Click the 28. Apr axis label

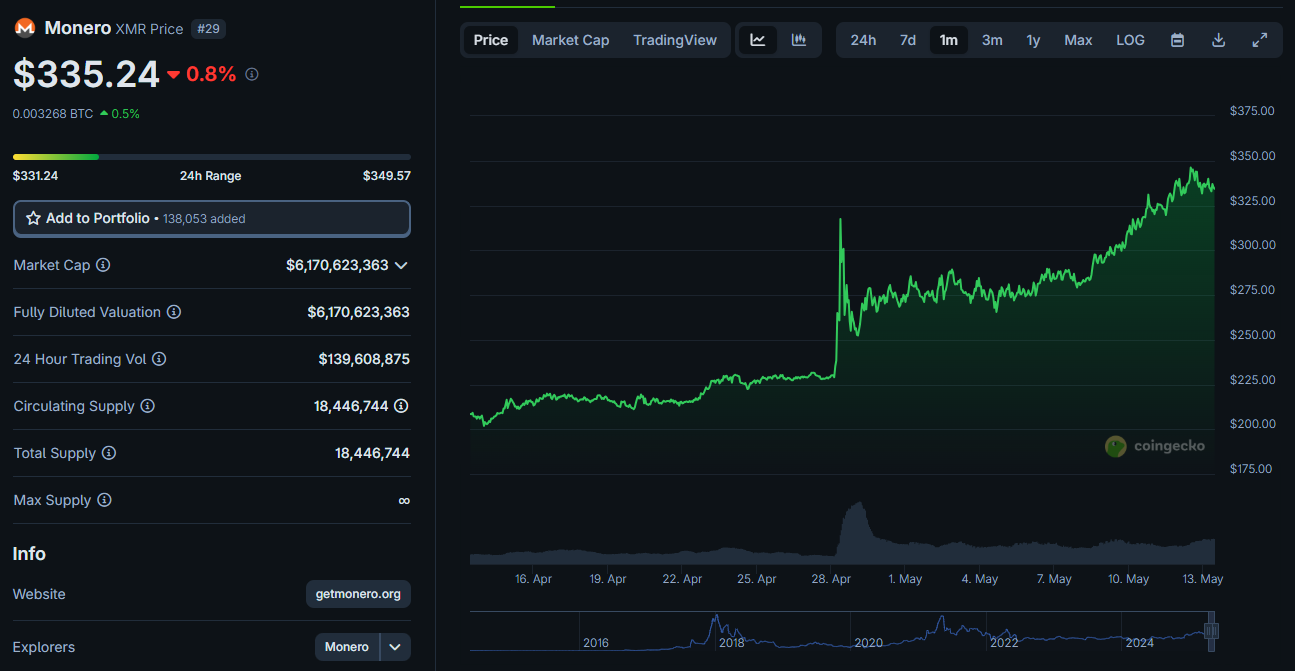(x=832, y=579)
